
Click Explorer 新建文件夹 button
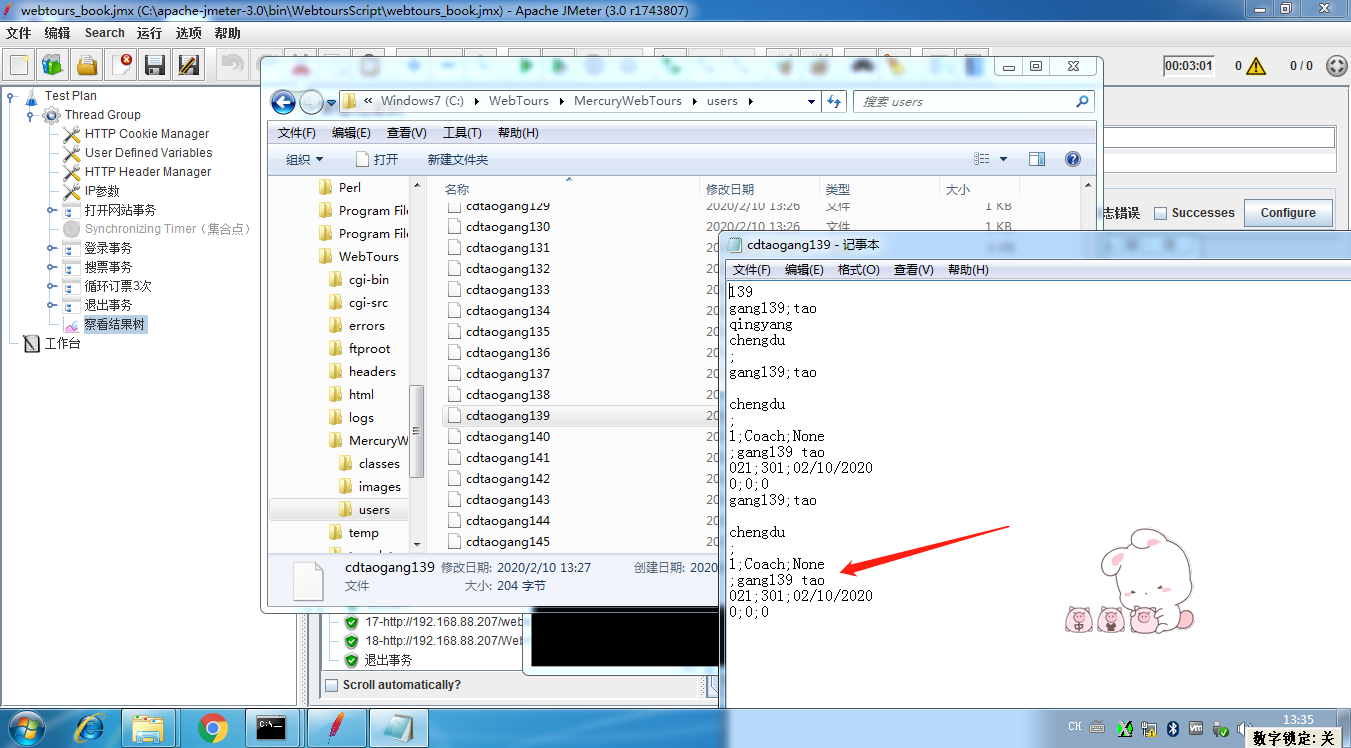[457, 160]
